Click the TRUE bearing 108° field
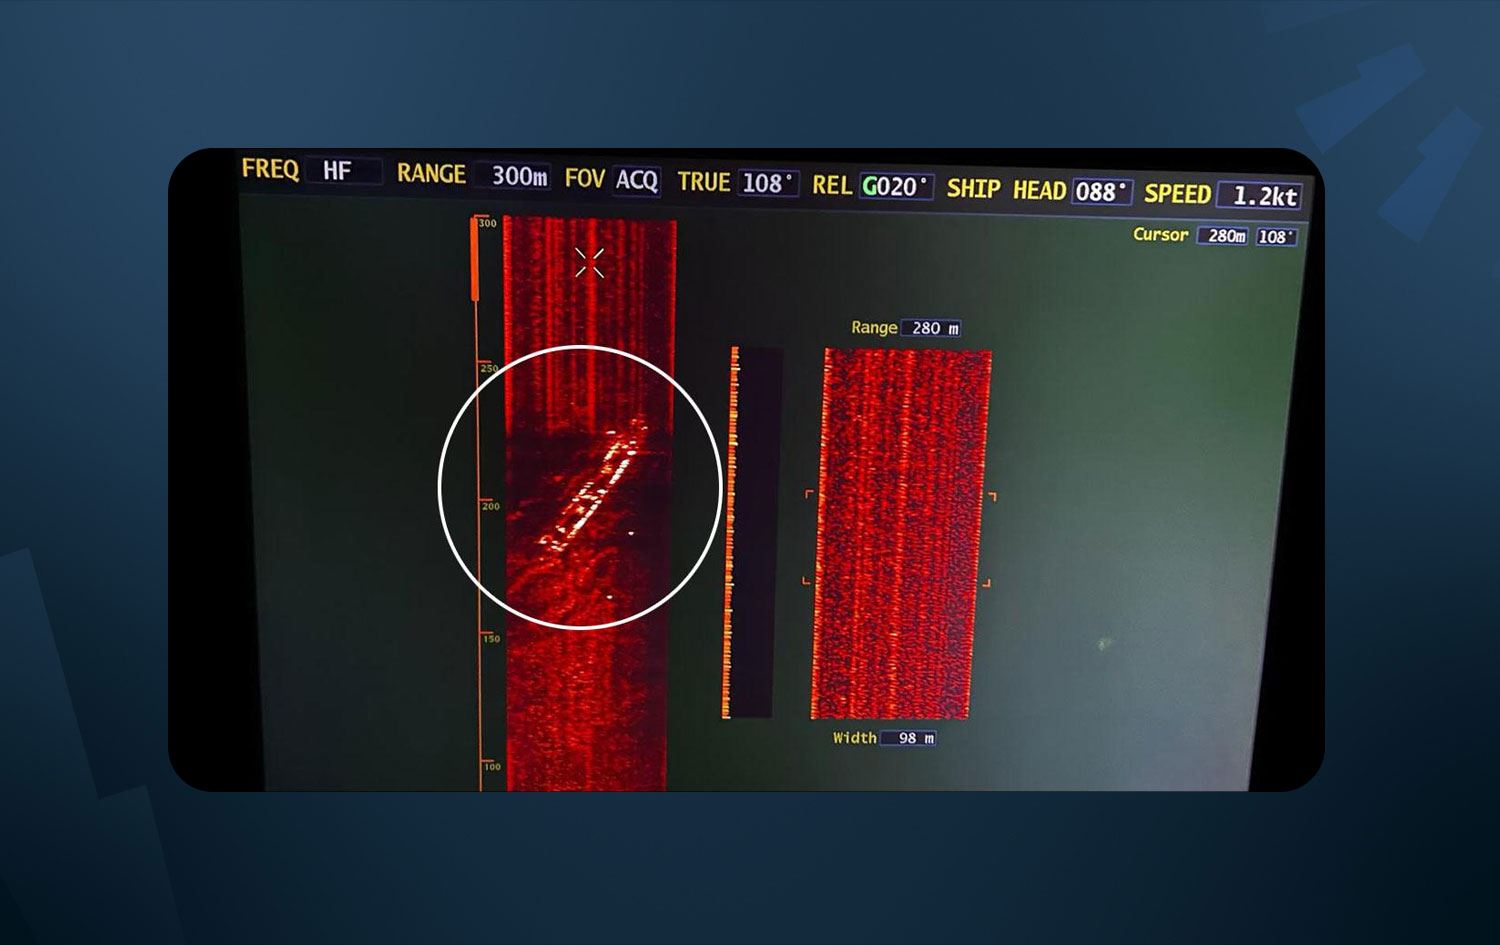This screenshot has height=945, width=1500. pyautogui.click(x=767, y=183)
